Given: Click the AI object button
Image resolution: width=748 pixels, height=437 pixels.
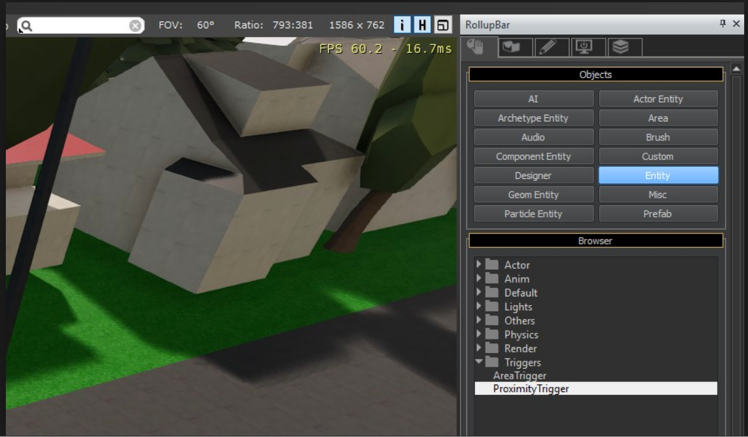Looking at the screenshot, I should (x=534, y=99).
